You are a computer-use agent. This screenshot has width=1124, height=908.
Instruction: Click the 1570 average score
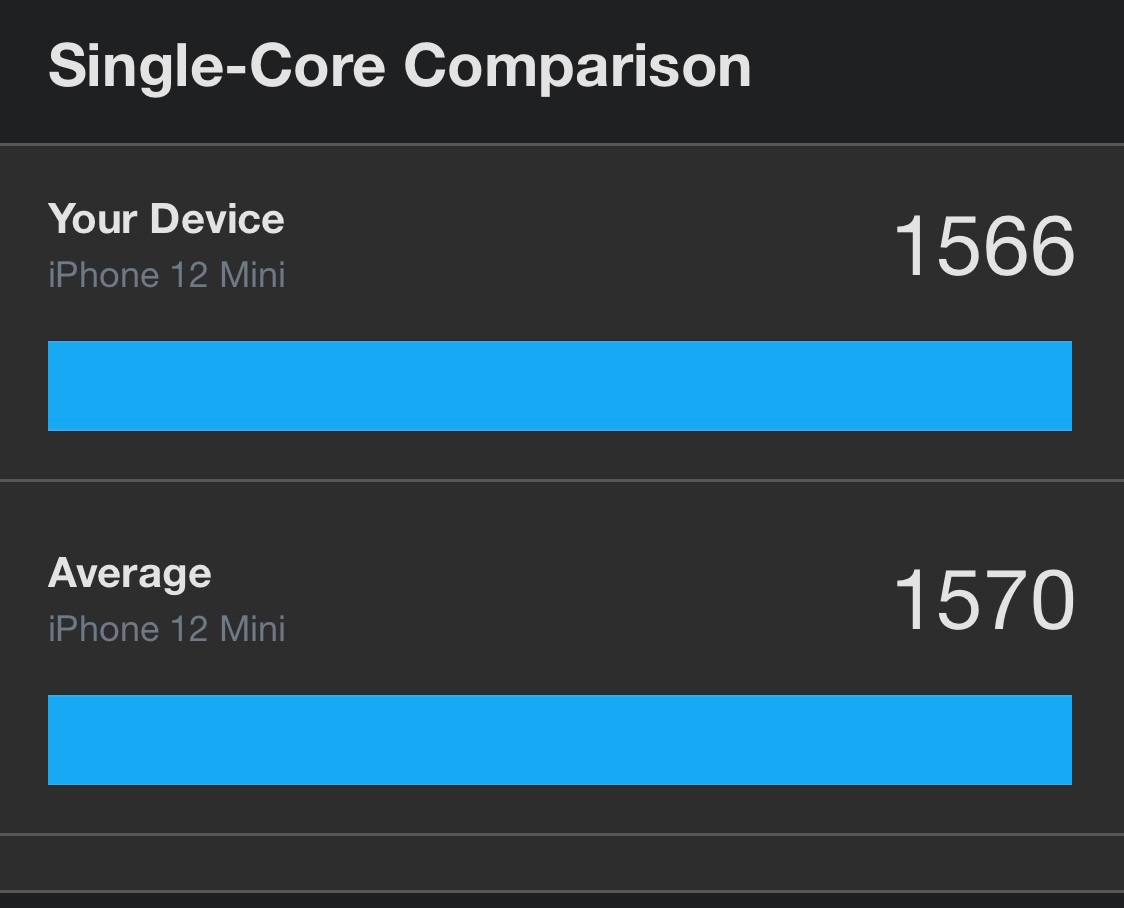(983, 601)
